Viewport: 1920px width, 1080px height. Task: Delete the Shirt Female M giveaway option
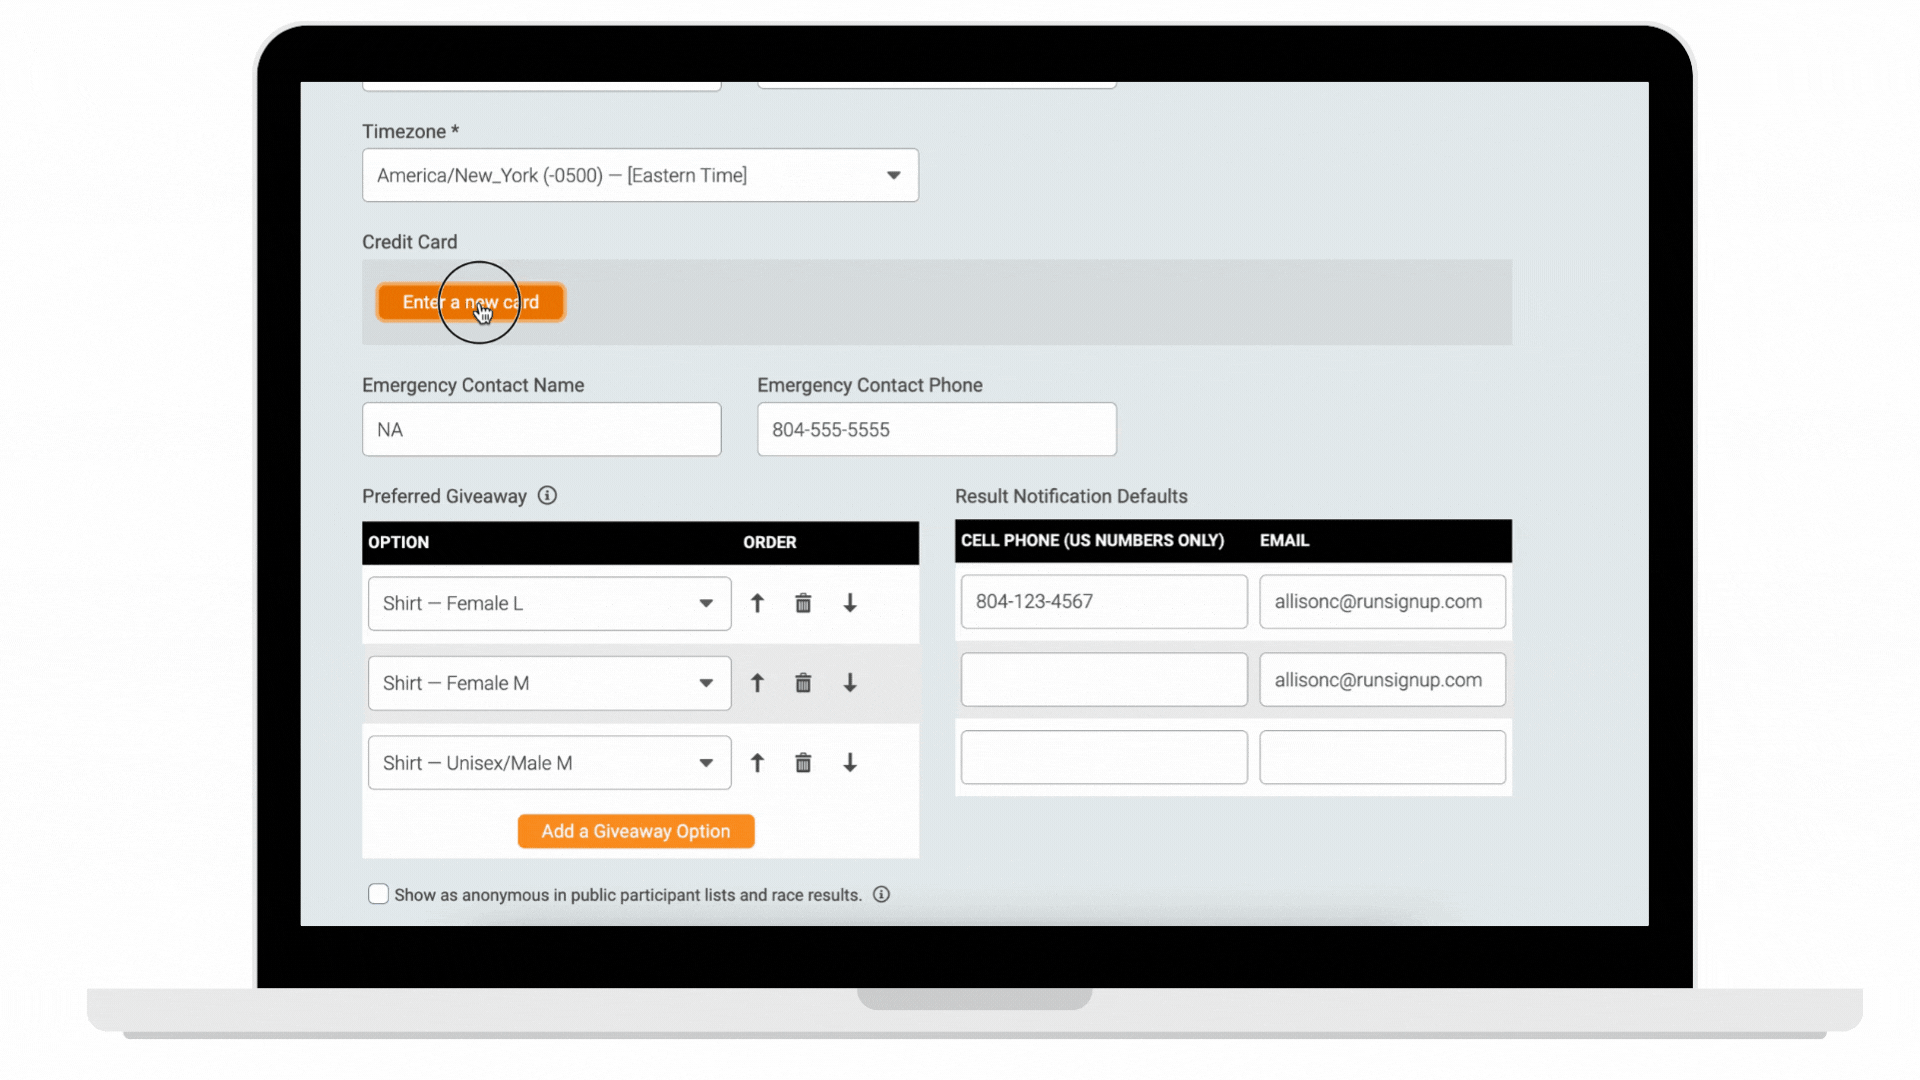tap(803, 683)
